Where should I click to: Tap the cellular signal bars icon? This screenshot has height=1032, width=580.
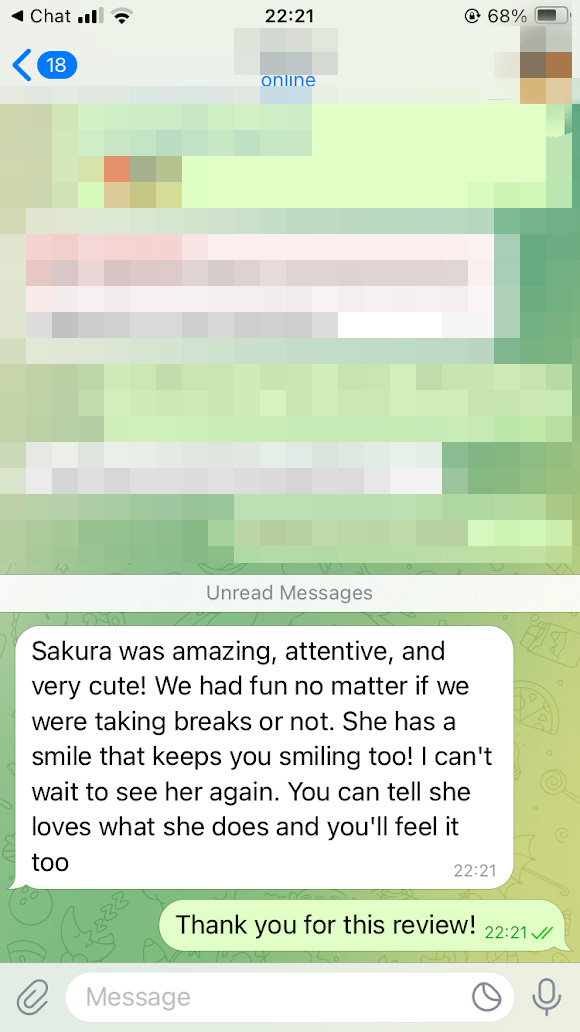tap(91, 16)
